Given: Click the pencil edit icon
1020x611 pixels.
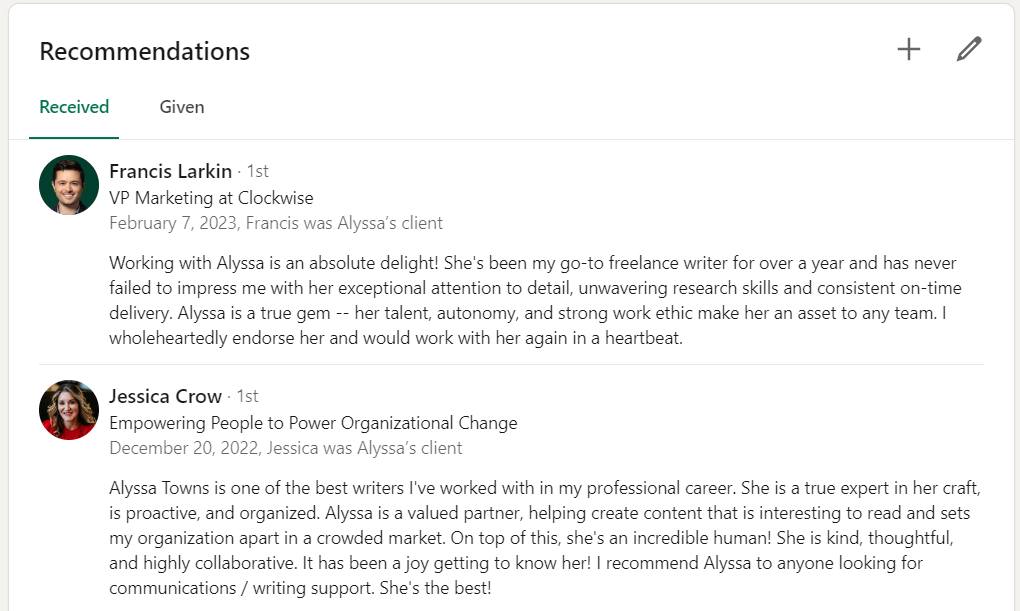Looking at the screenshot, I should pos(968,49).
